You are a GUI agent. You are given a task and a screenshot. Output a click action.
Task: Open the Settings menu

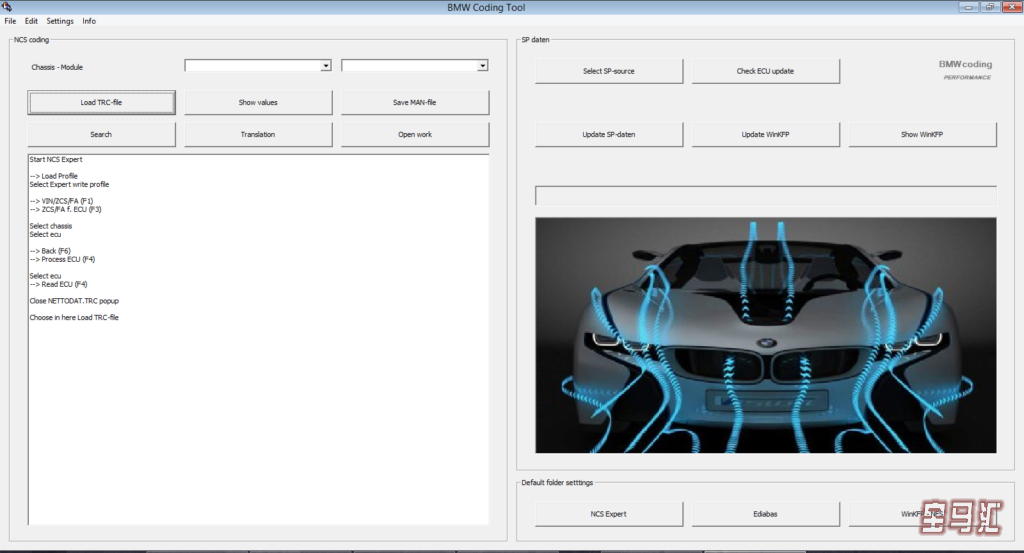[60, 21]
